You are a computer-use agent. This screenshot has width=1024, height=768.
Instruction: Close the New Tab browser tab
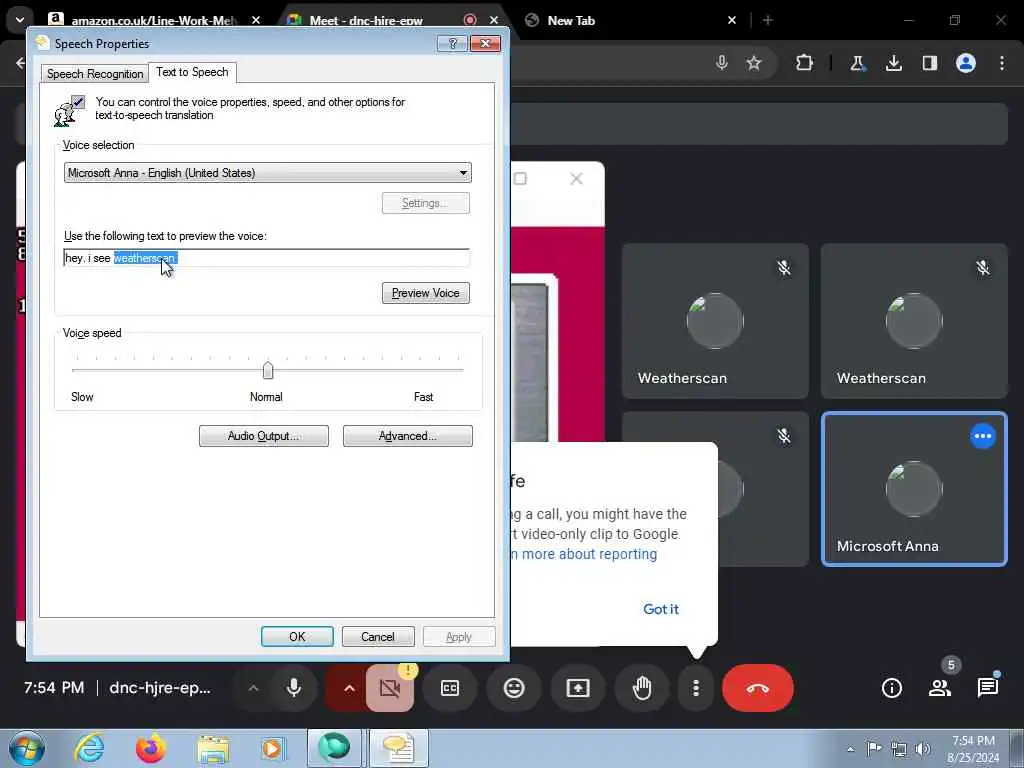tap(732, 20)
